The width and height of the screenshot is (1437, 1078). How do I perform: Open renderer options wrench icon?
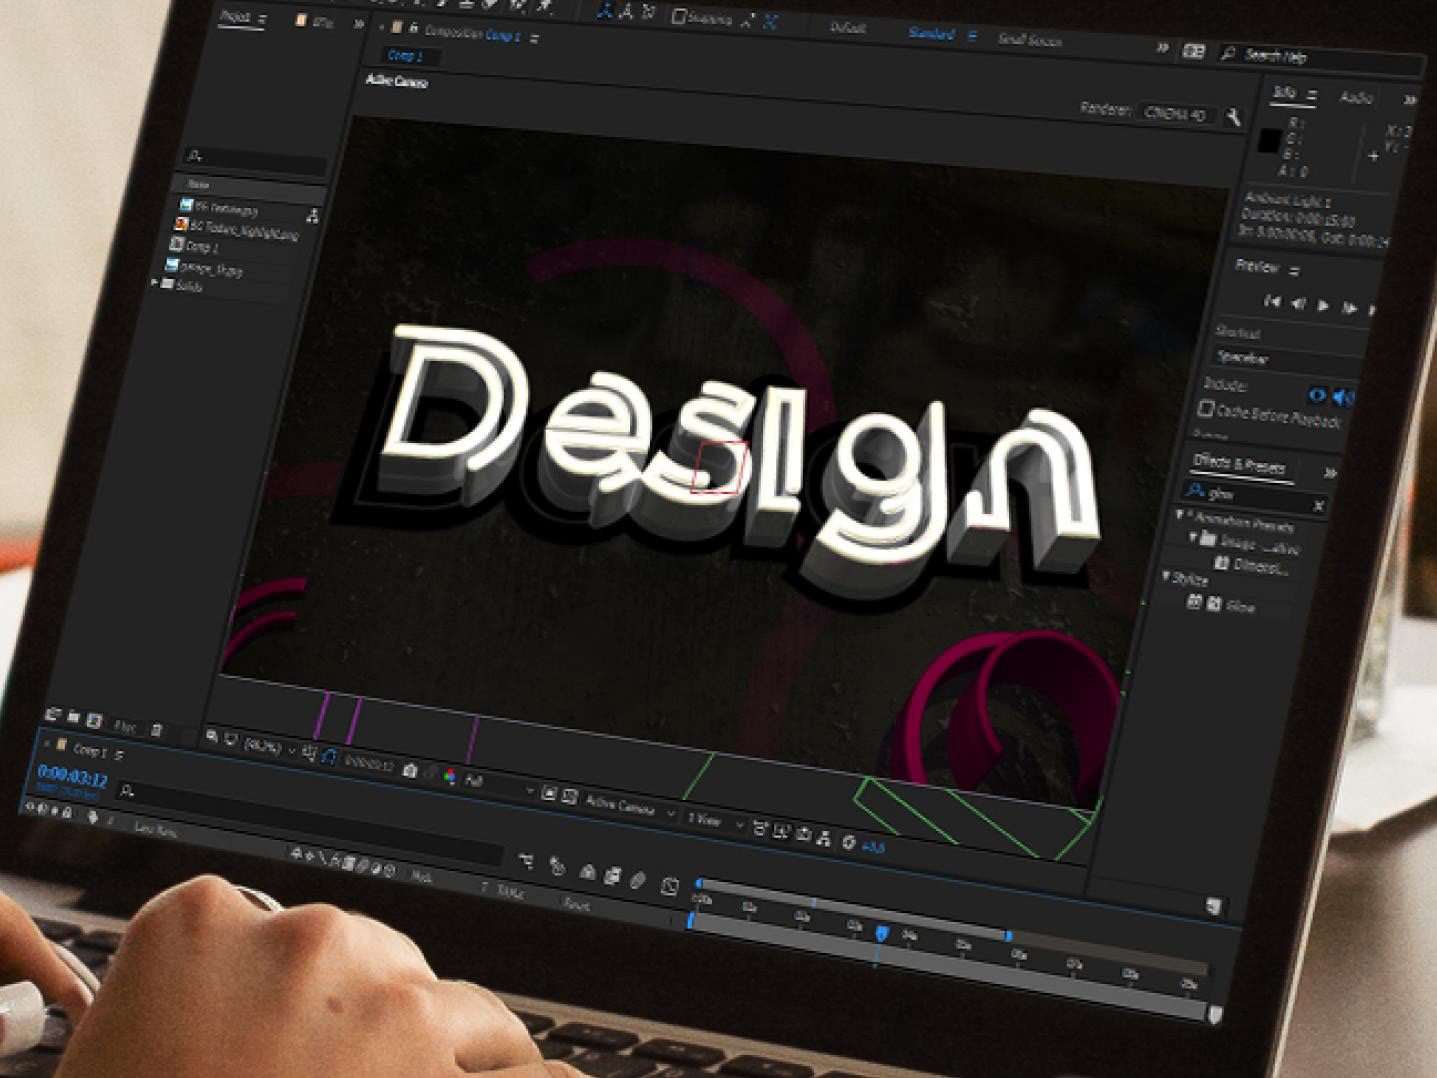tap(1232, 118)
